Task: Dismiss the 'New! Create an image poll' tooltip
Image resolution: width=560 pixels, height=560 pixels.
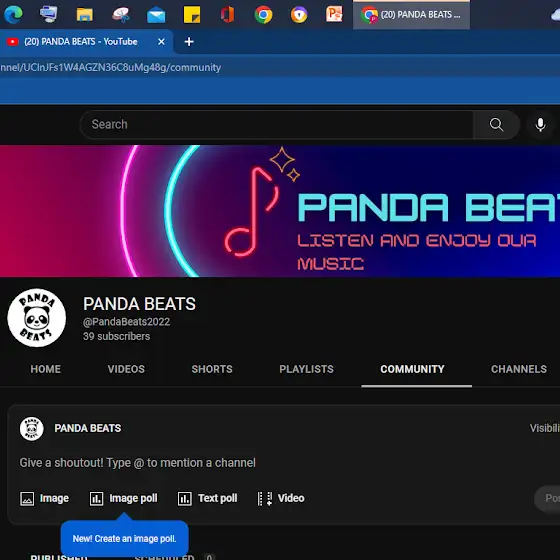Action: [124, 539]
